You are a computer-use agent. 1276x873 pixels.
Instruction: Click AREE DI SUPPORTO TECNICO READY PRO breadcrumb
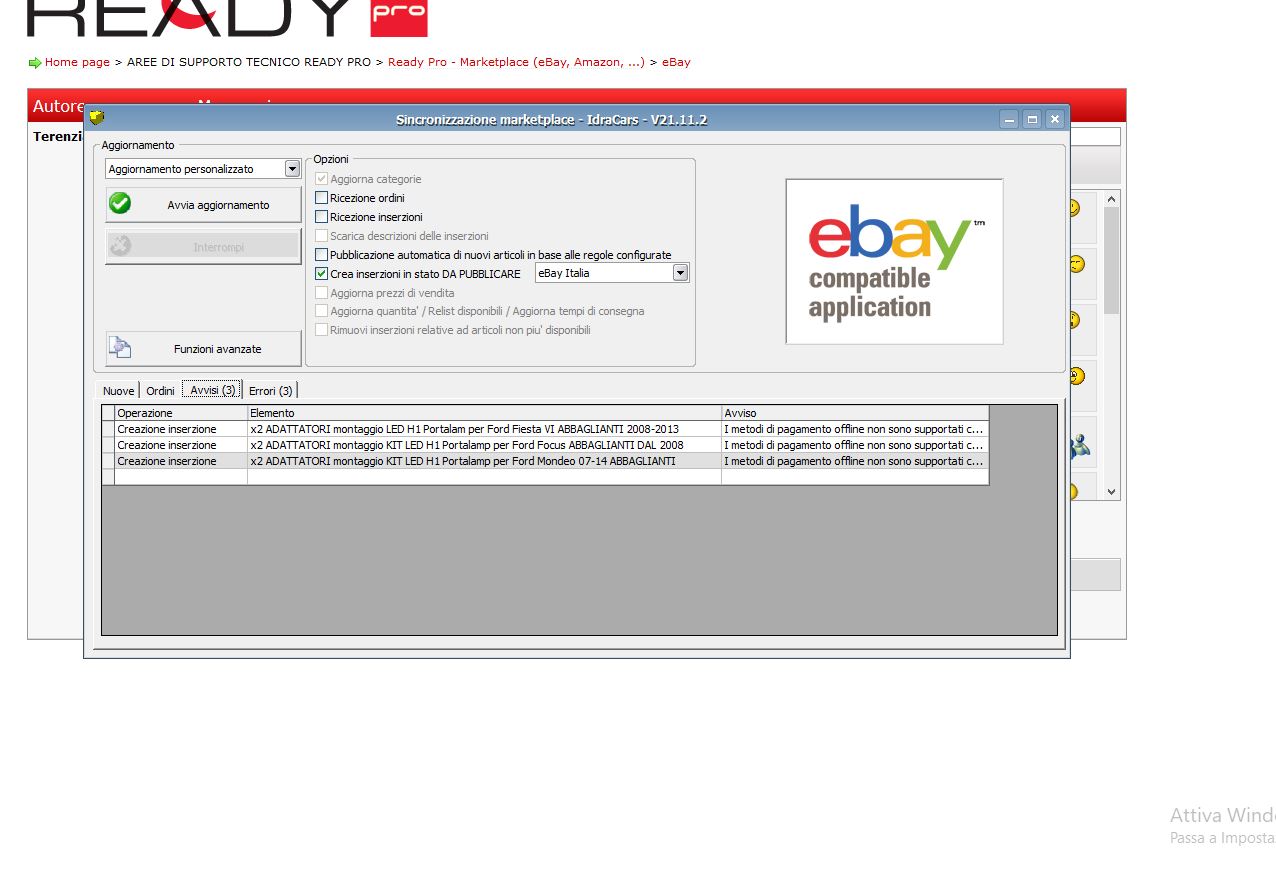[x=249, y=62]
